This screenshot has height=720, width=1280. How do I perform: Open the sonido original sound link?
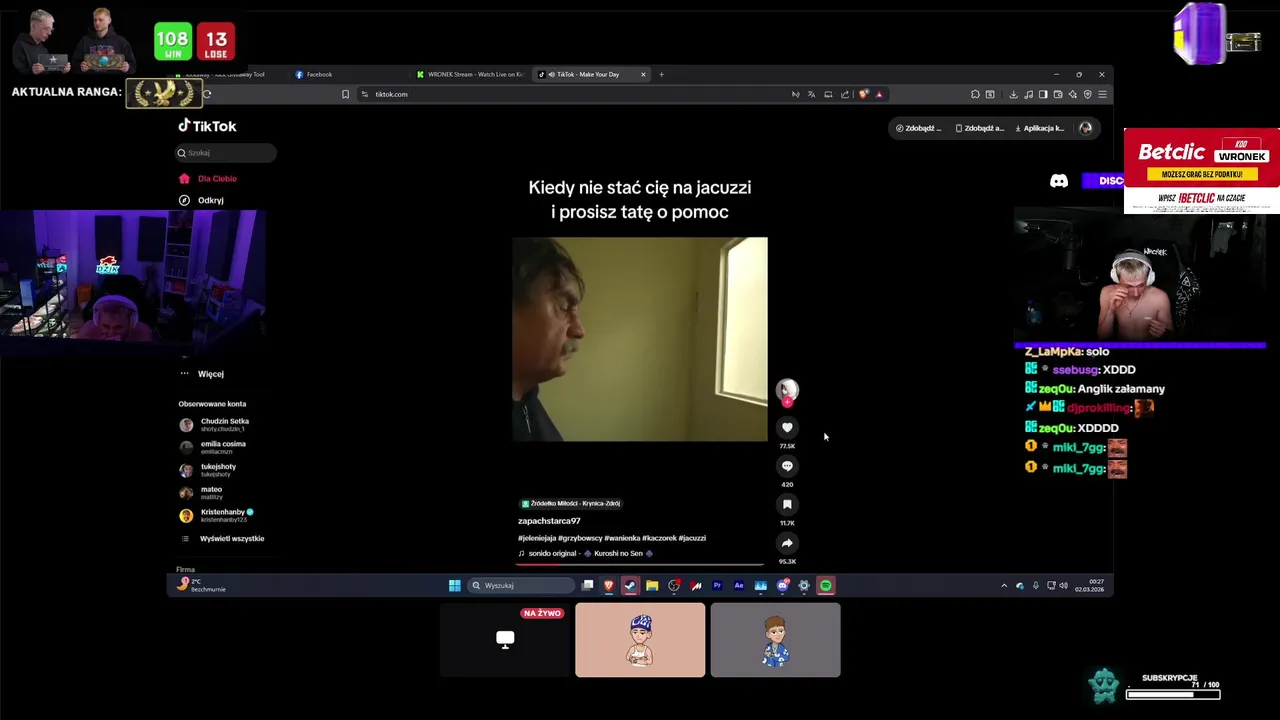pos(585,553)
